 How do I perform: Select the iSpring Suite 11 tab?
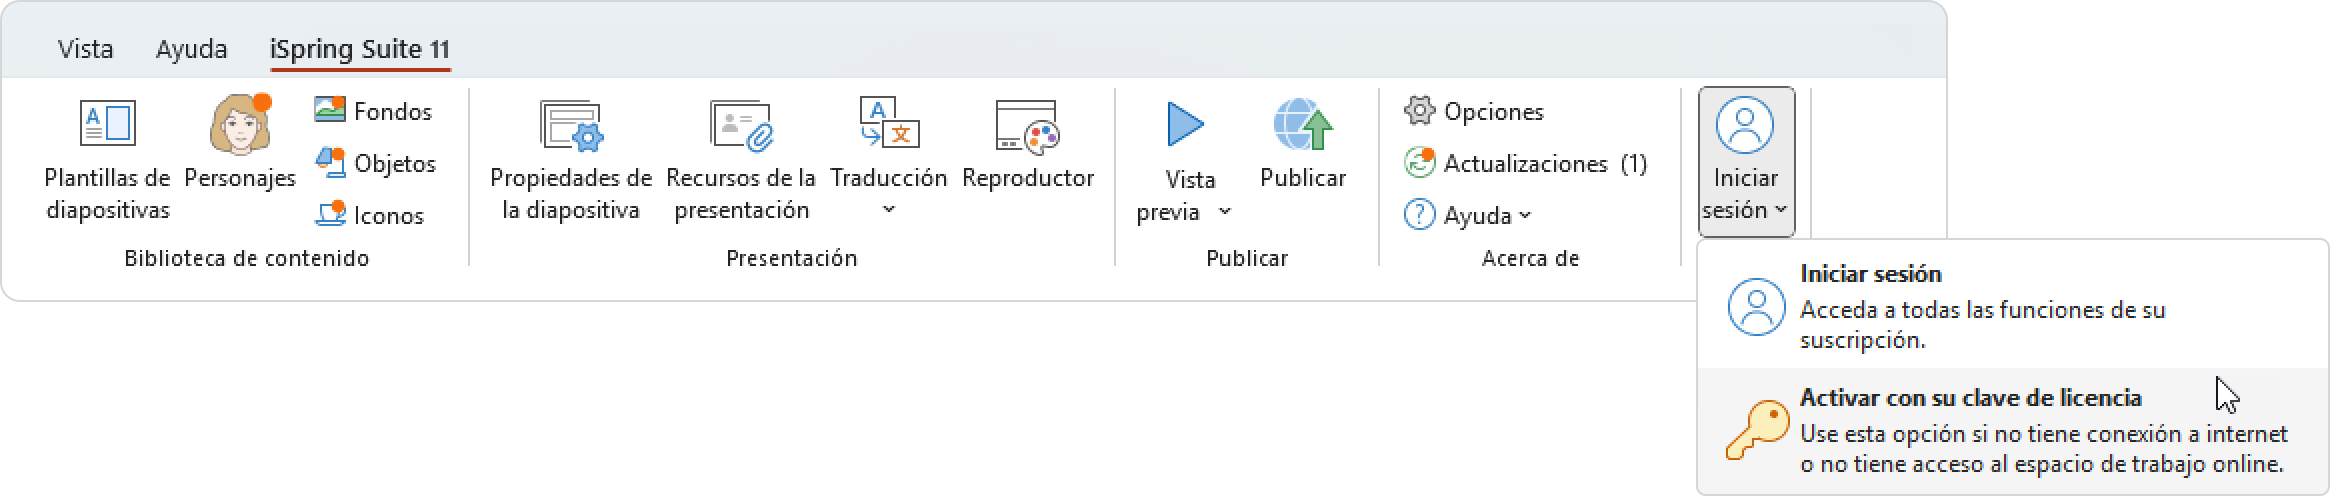click(360, 49)
